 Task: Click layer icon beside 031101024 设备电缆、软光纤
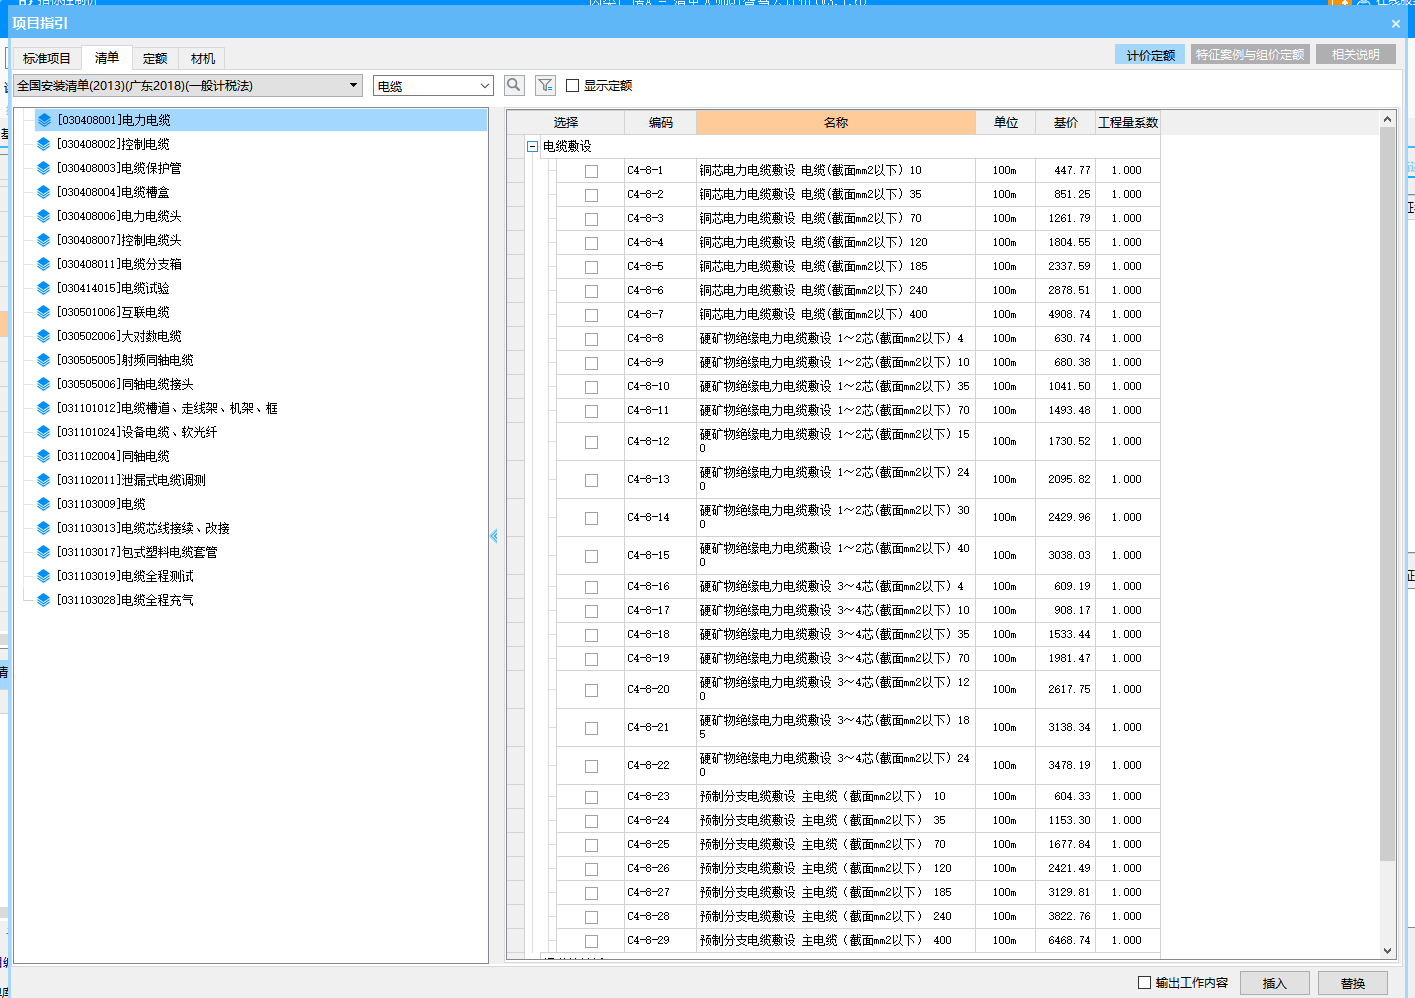tap(44, 432)
